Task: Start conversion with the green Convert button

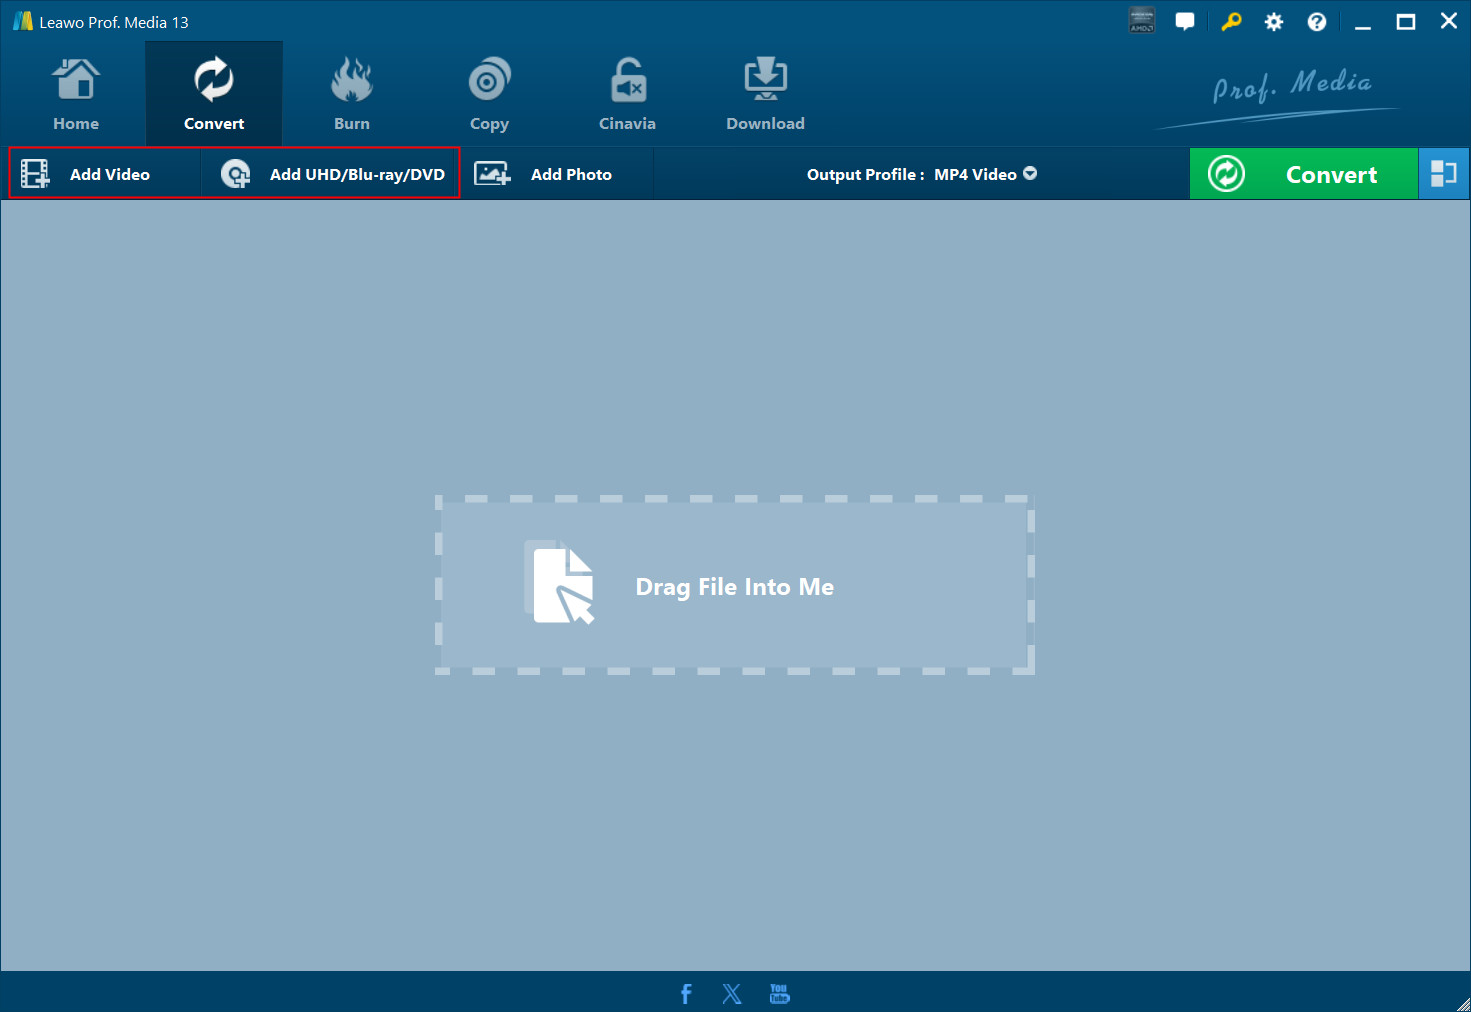Action: pyautogui.click(x=1304, y=174)
